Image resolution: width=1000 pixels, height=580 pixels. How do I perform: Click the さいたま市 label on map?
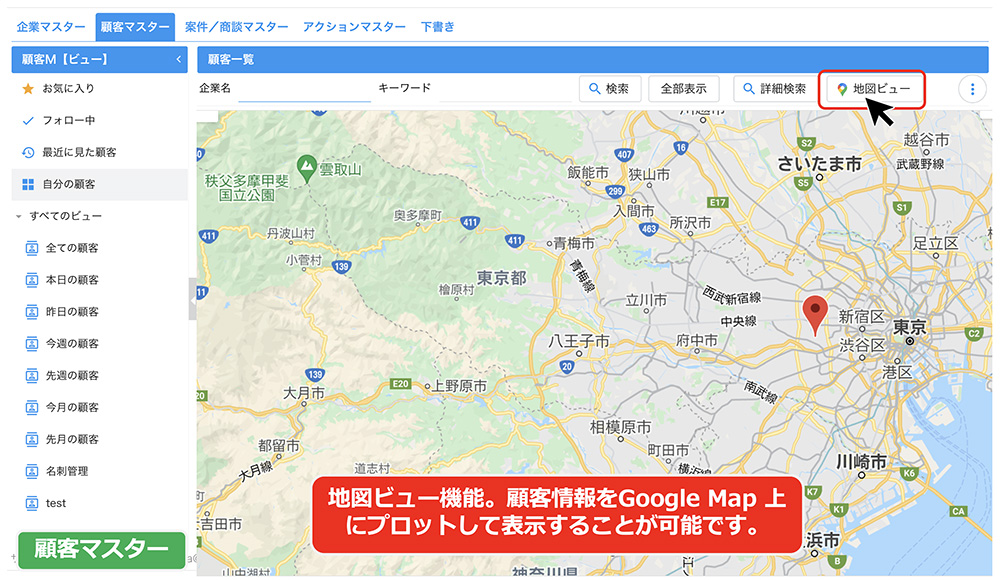(x=819, y=164)
